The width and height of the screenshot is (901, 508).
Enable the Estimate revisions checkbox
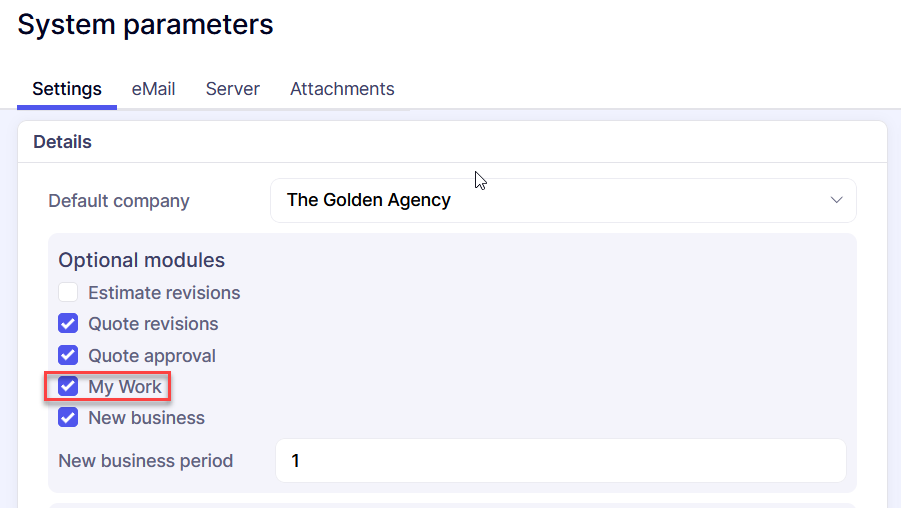click(68, 293)
